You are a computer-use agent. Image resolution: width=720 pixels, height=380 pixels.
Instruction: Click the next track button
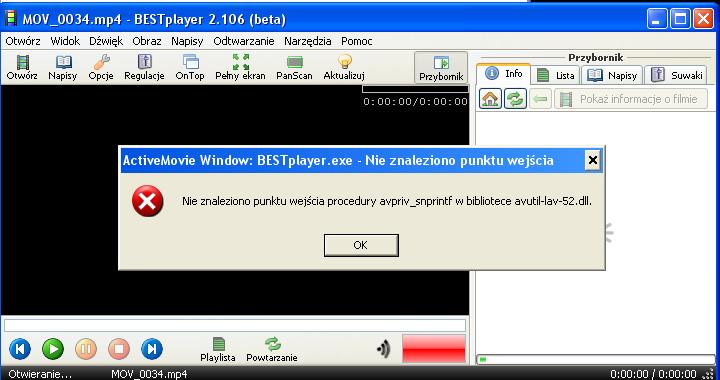tap(152, 349)
